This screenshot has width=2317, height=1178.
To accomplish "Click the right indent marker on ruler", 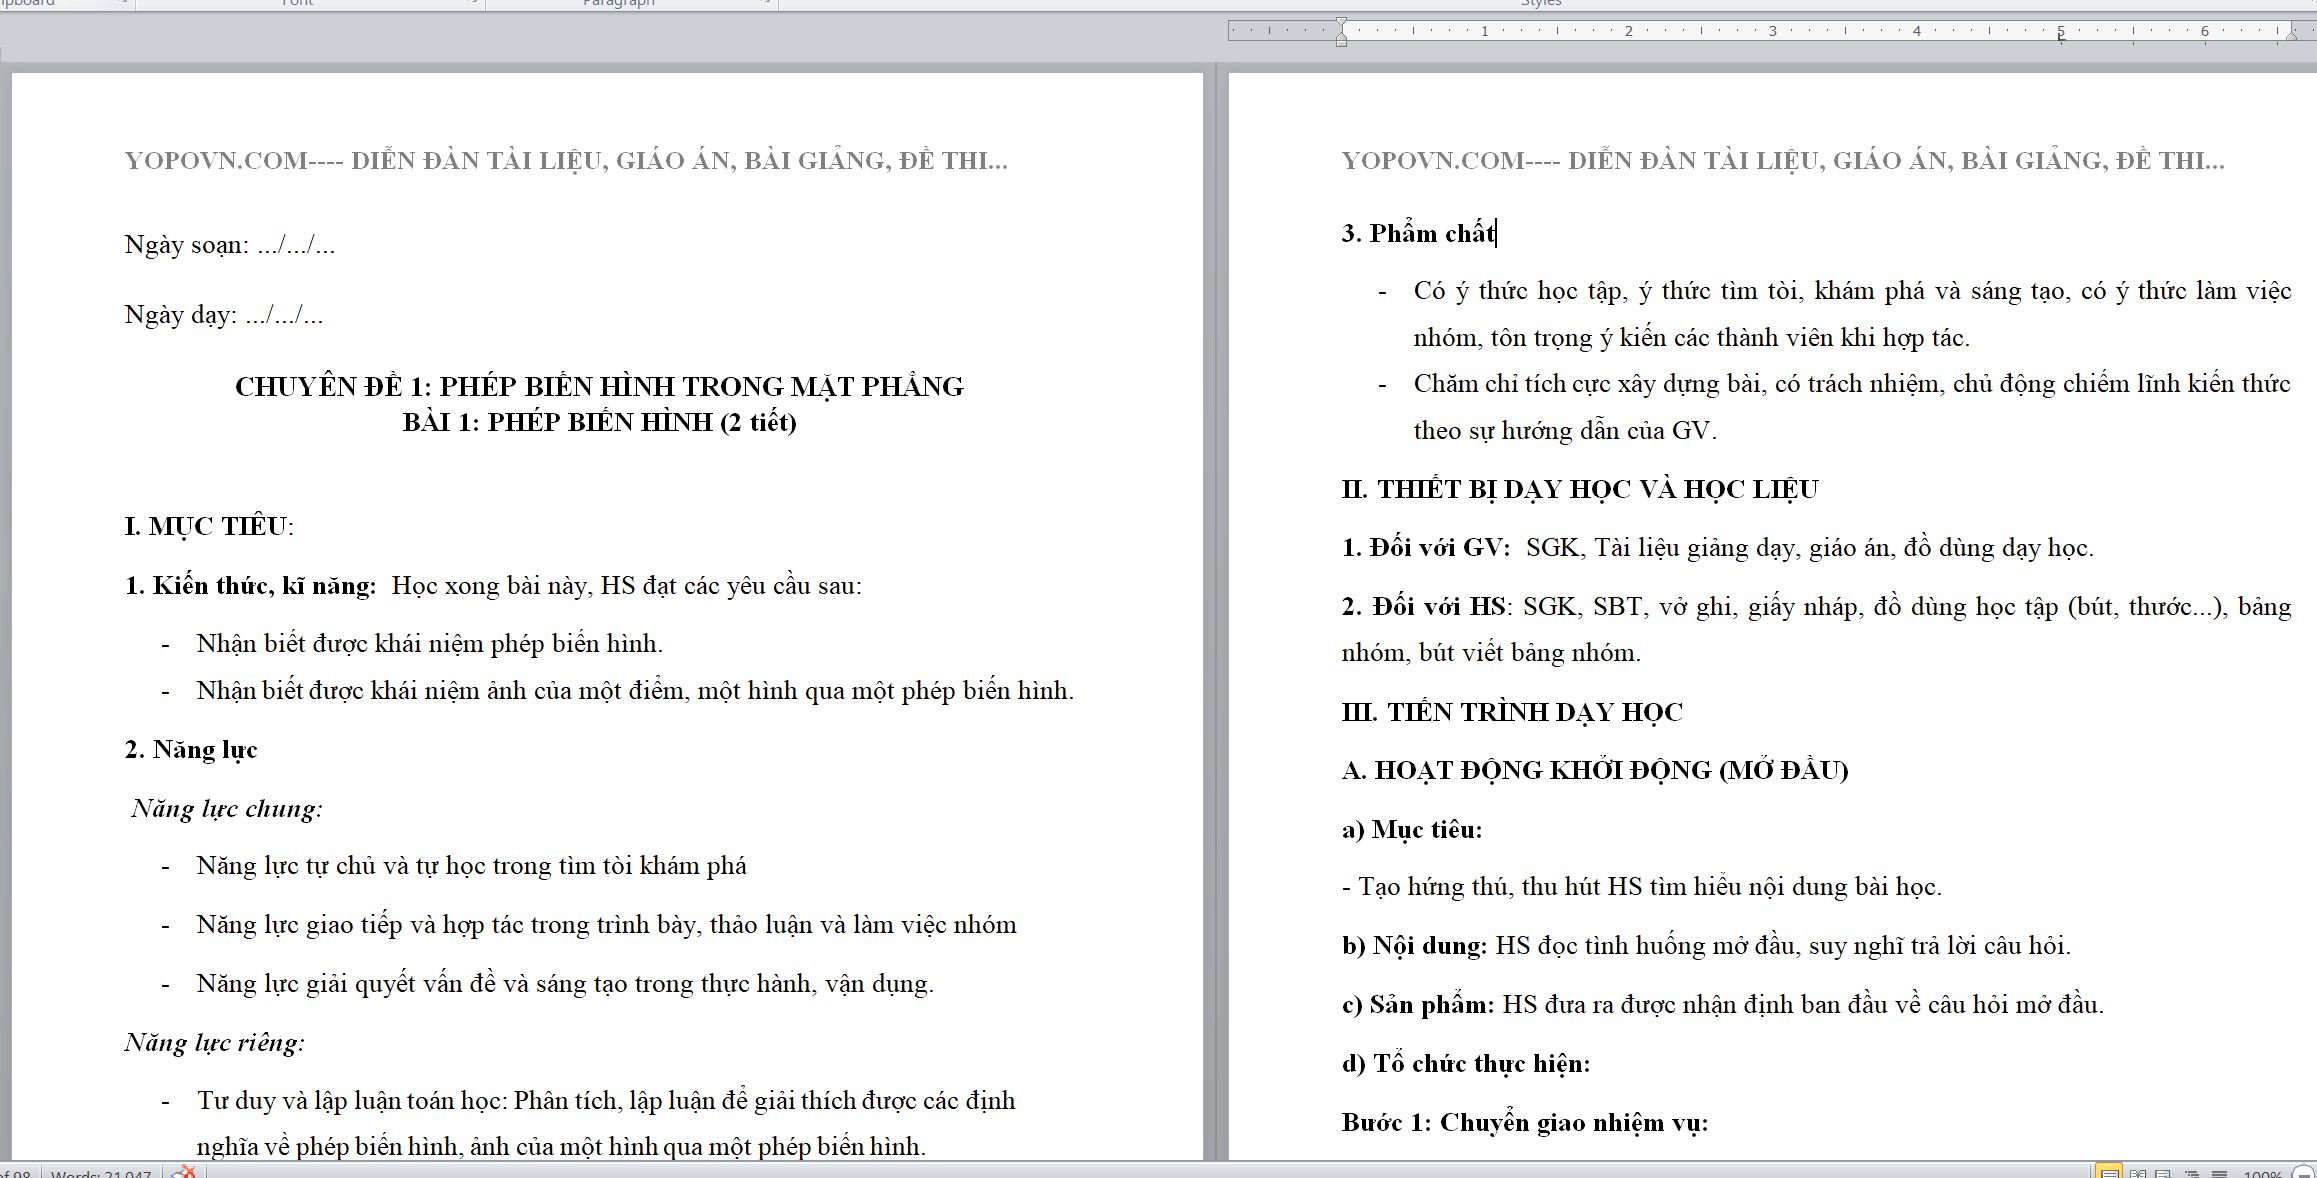I will click(x=2291, y=36).
